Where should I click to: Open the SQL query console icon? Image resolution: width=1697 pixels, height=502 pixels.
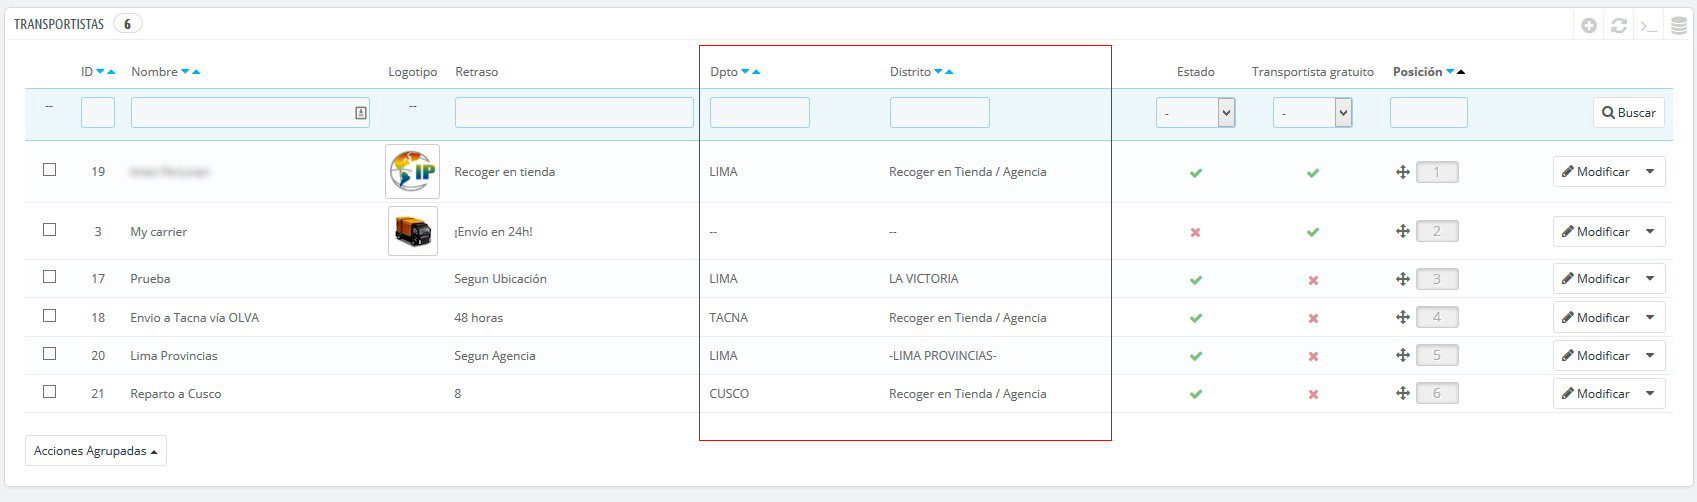1648,26
